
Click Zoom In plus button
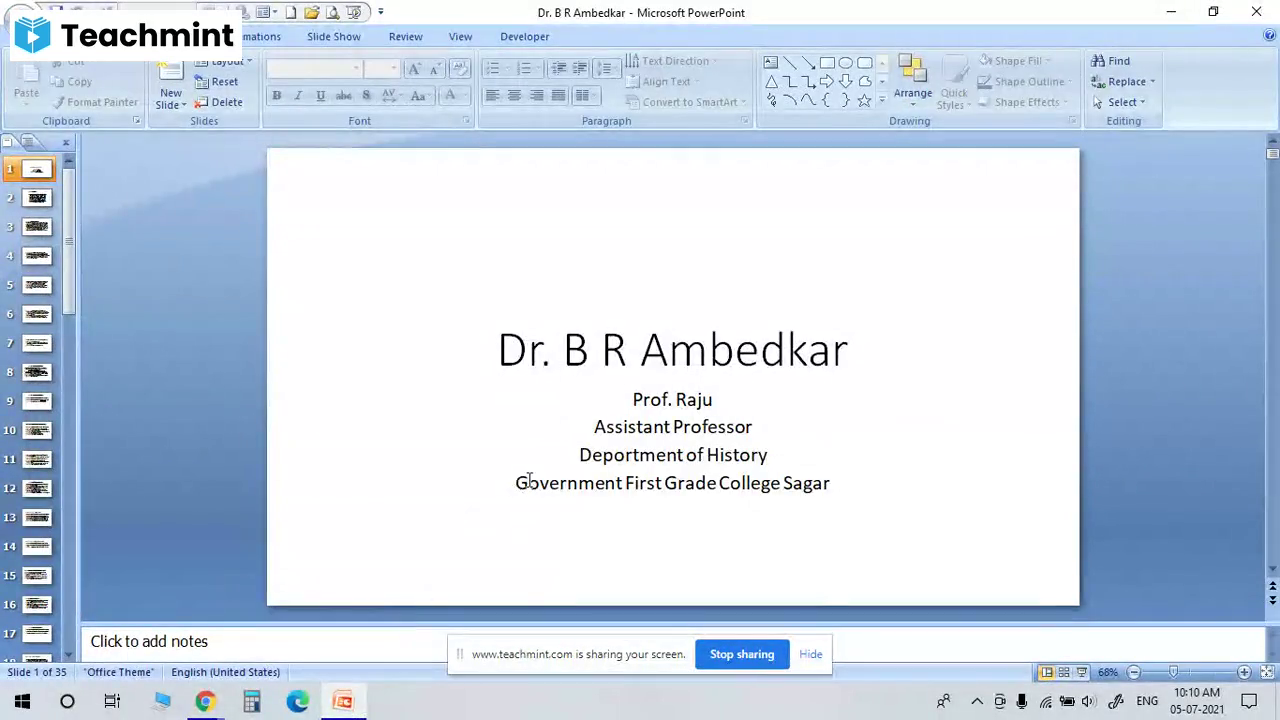(x=1244, y=672)
